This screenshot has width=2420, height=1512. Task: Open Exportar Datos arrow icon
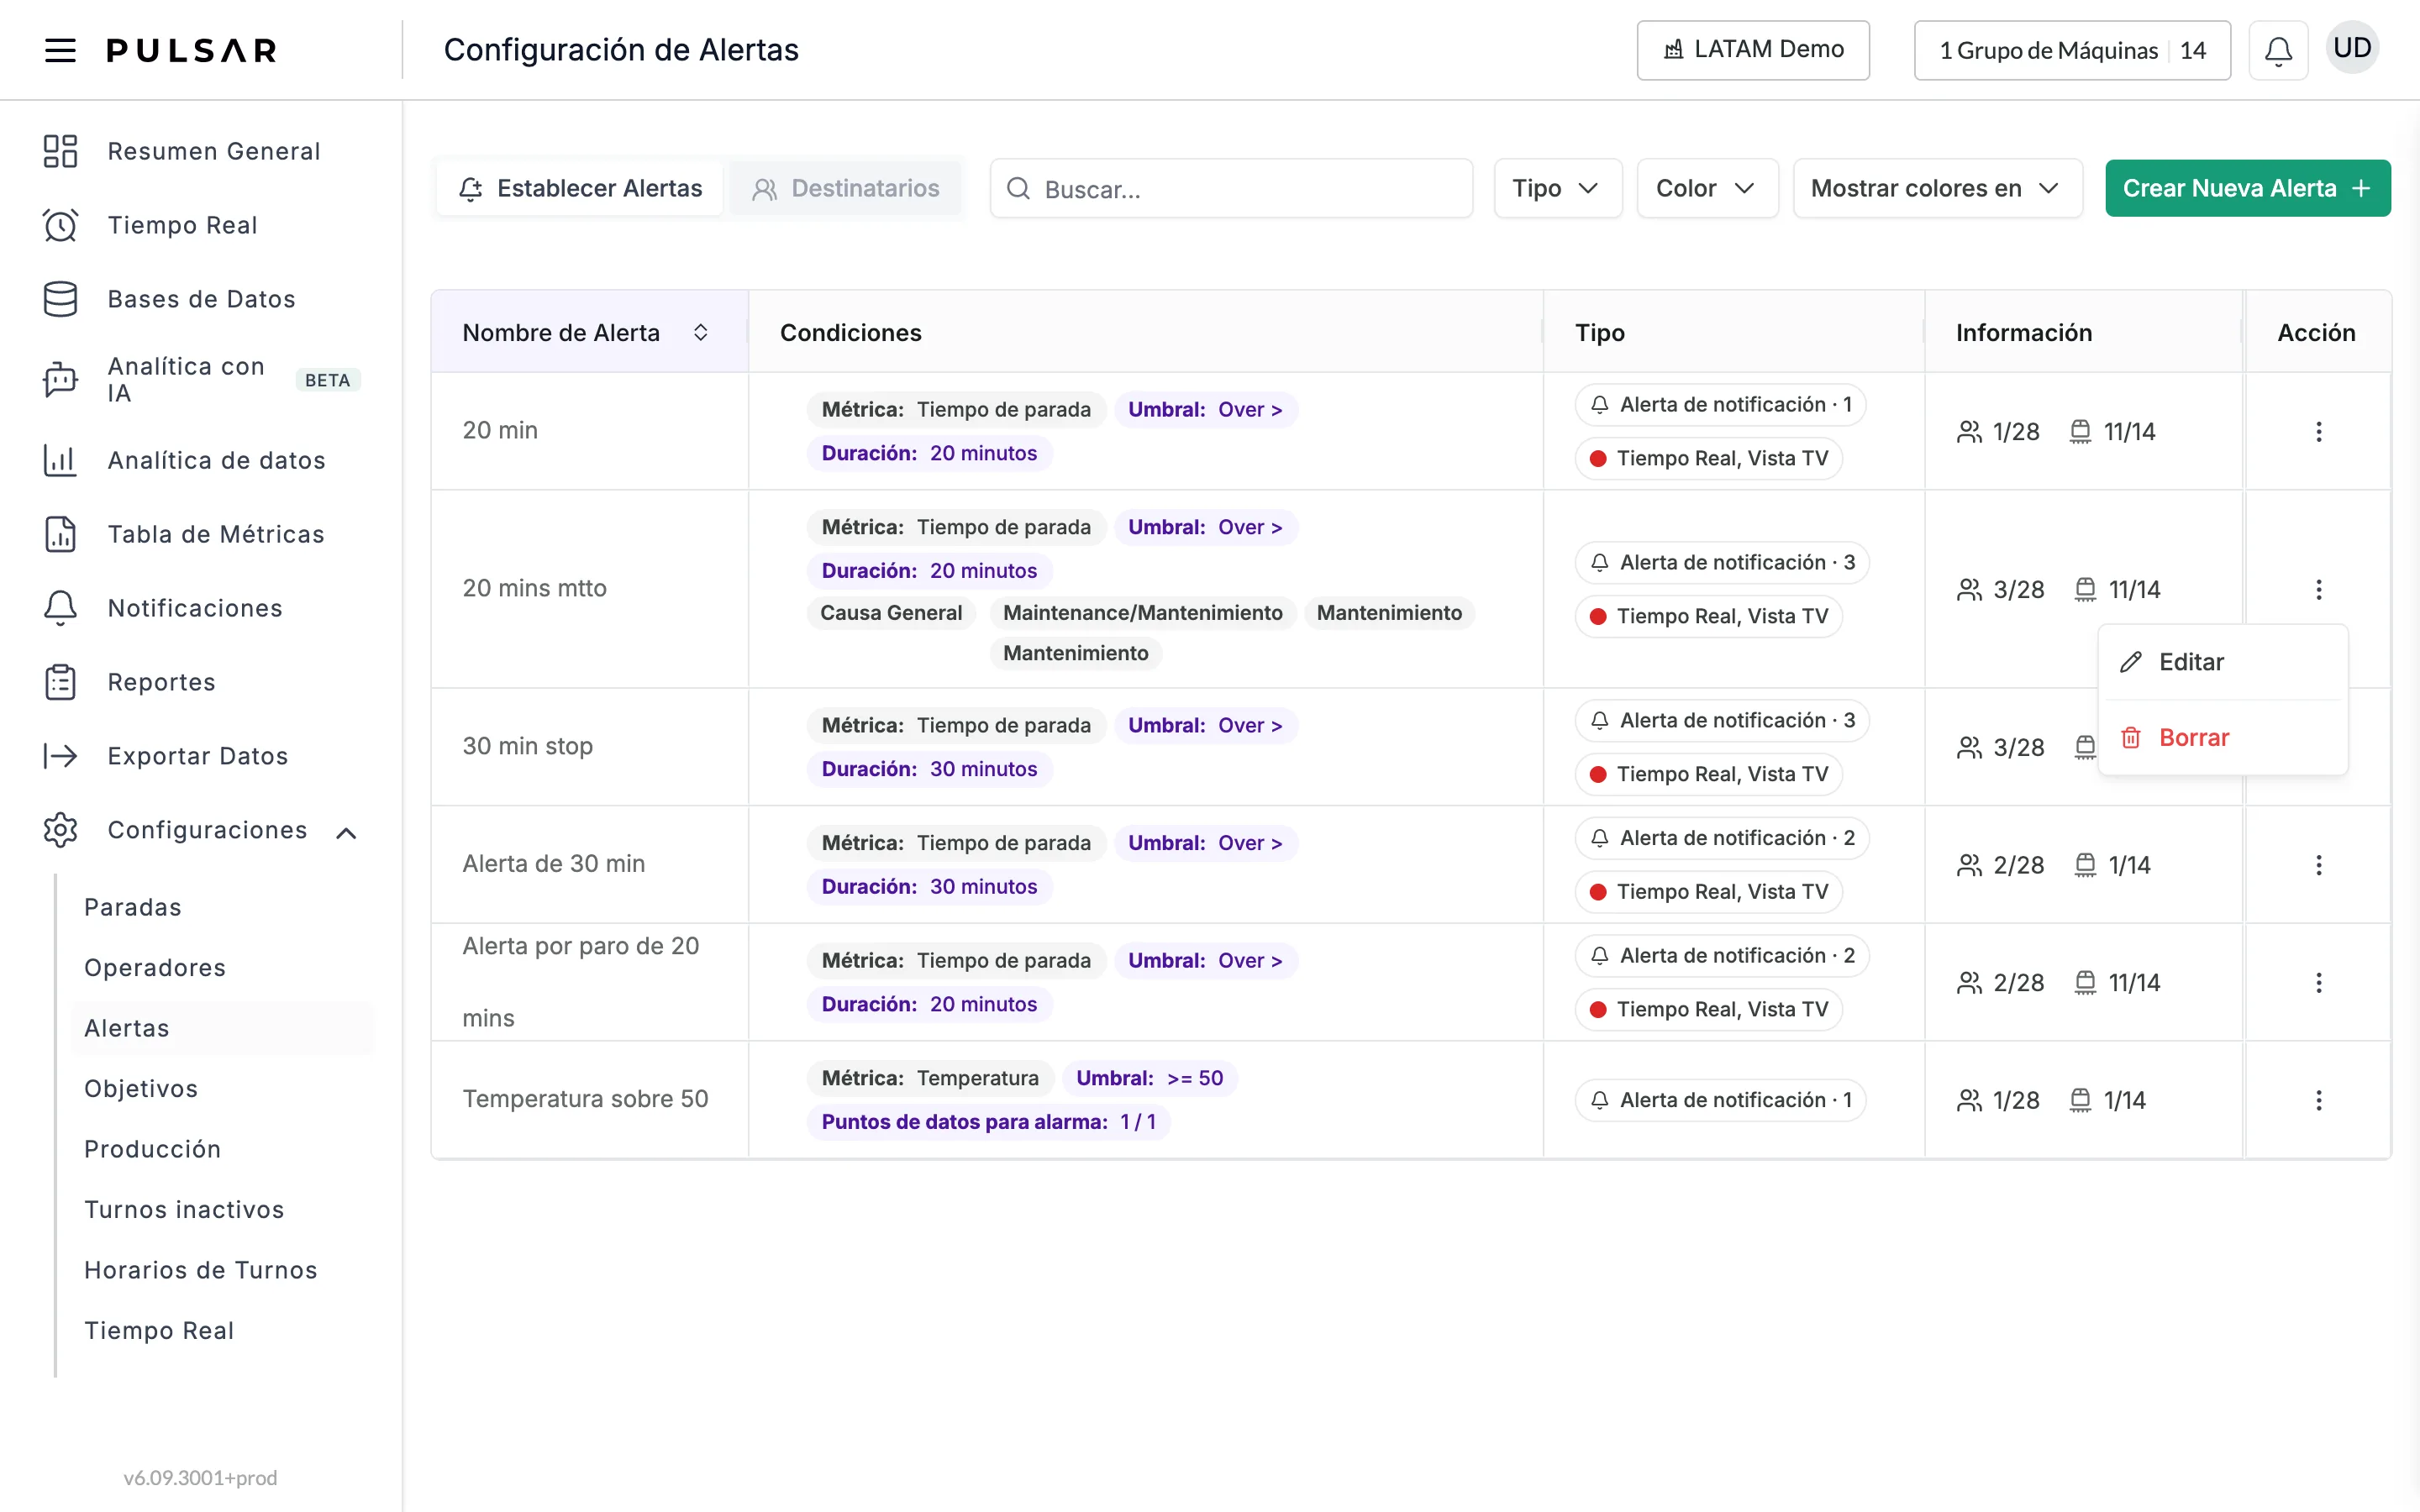pos(60,756)
